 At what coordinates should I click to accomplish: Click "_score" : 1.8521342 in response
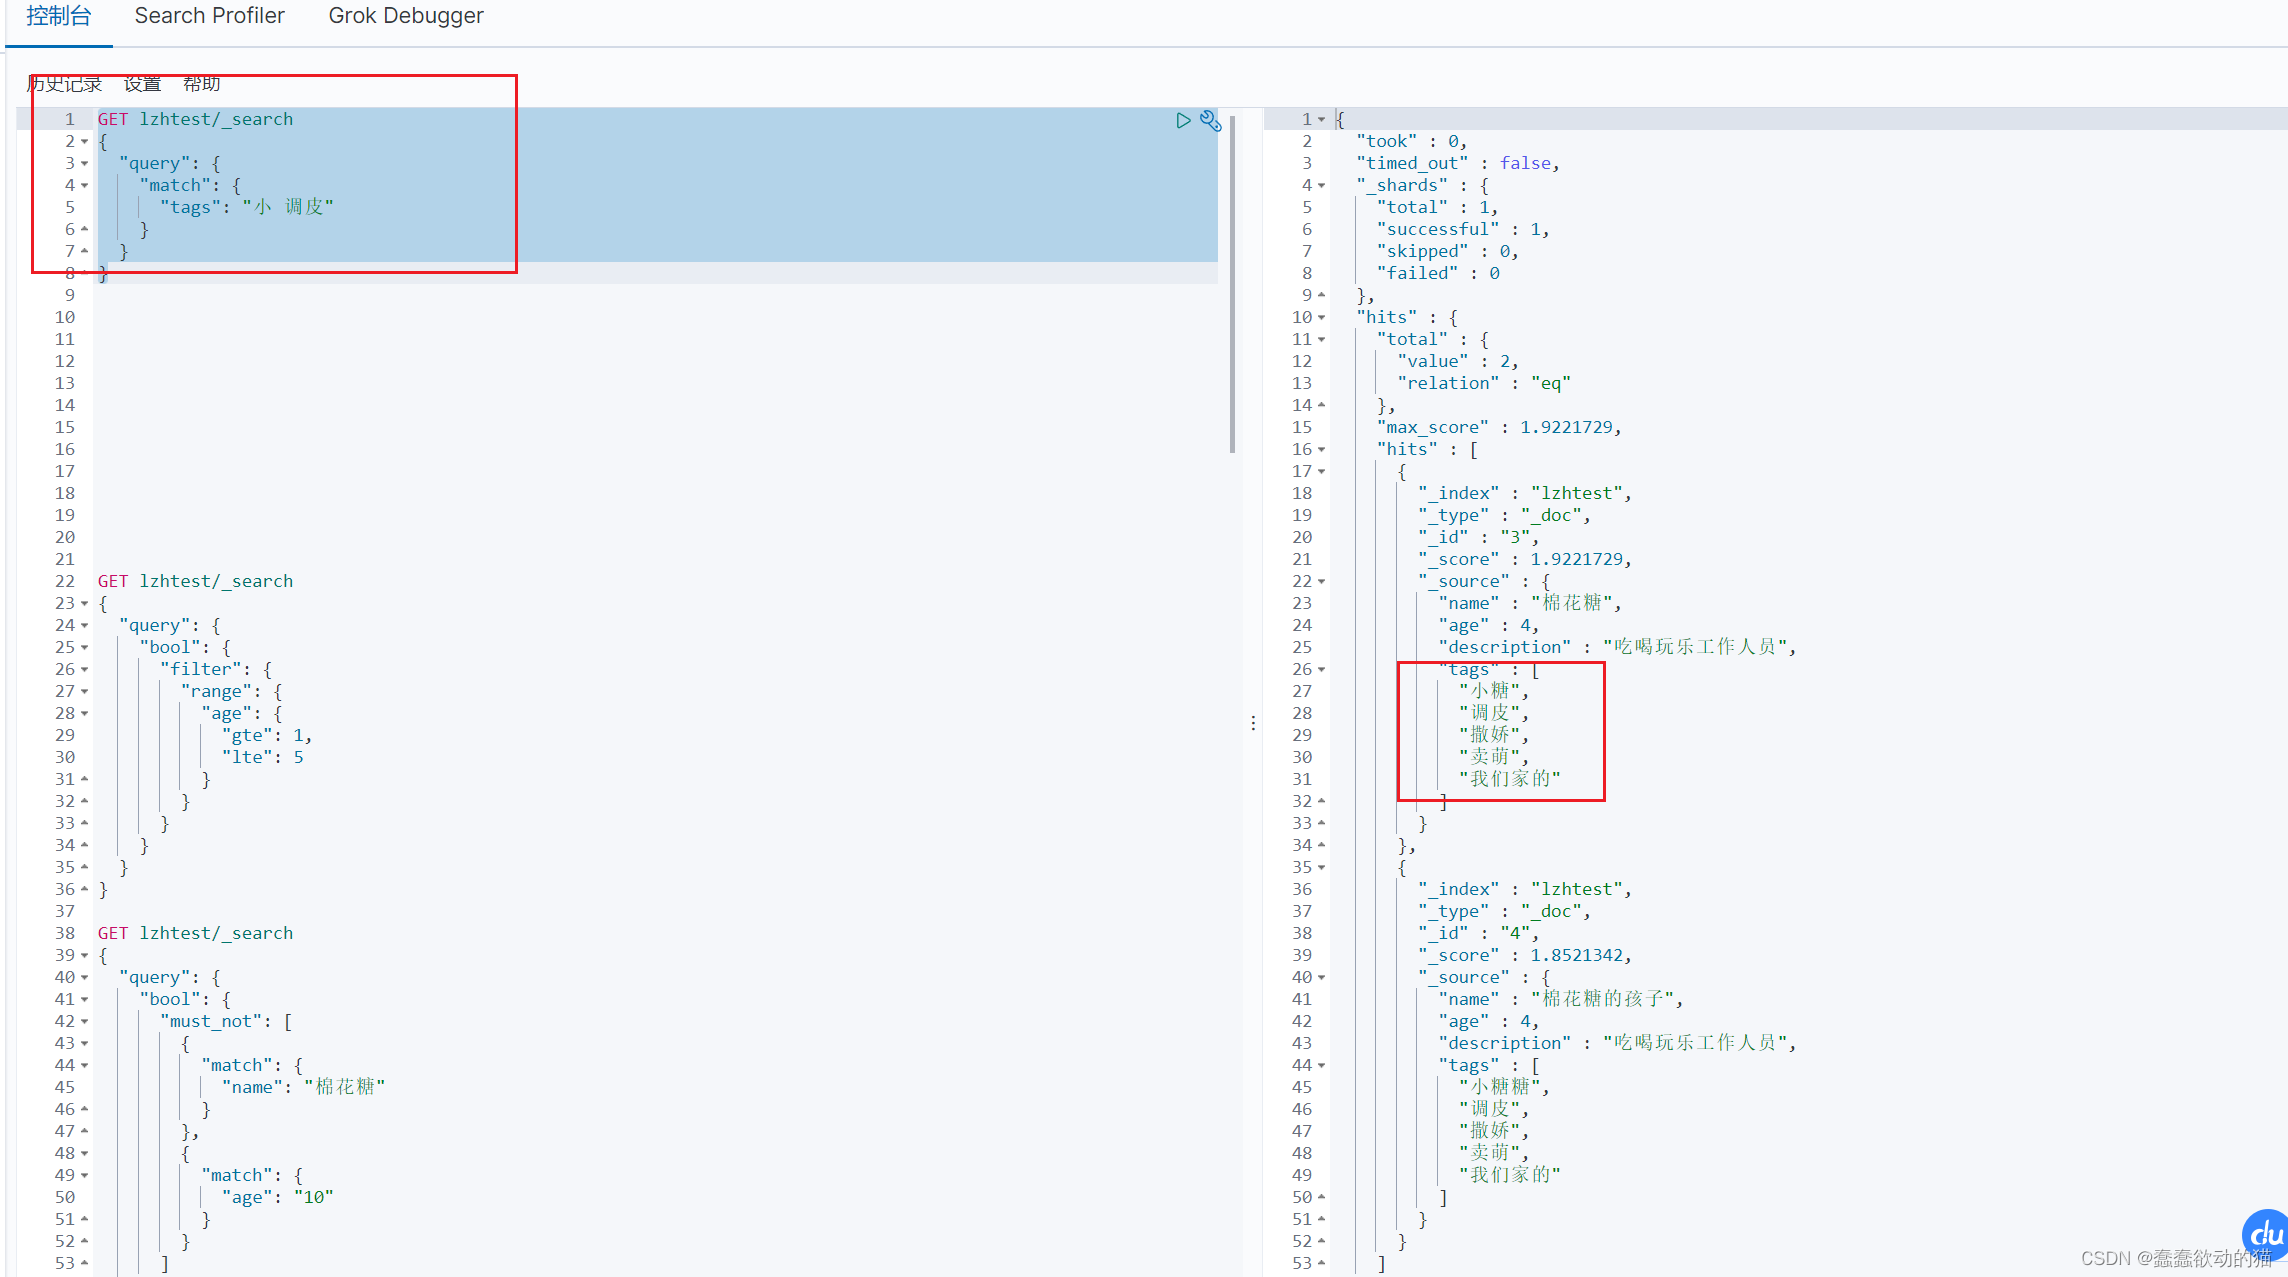click(1525, 955)
